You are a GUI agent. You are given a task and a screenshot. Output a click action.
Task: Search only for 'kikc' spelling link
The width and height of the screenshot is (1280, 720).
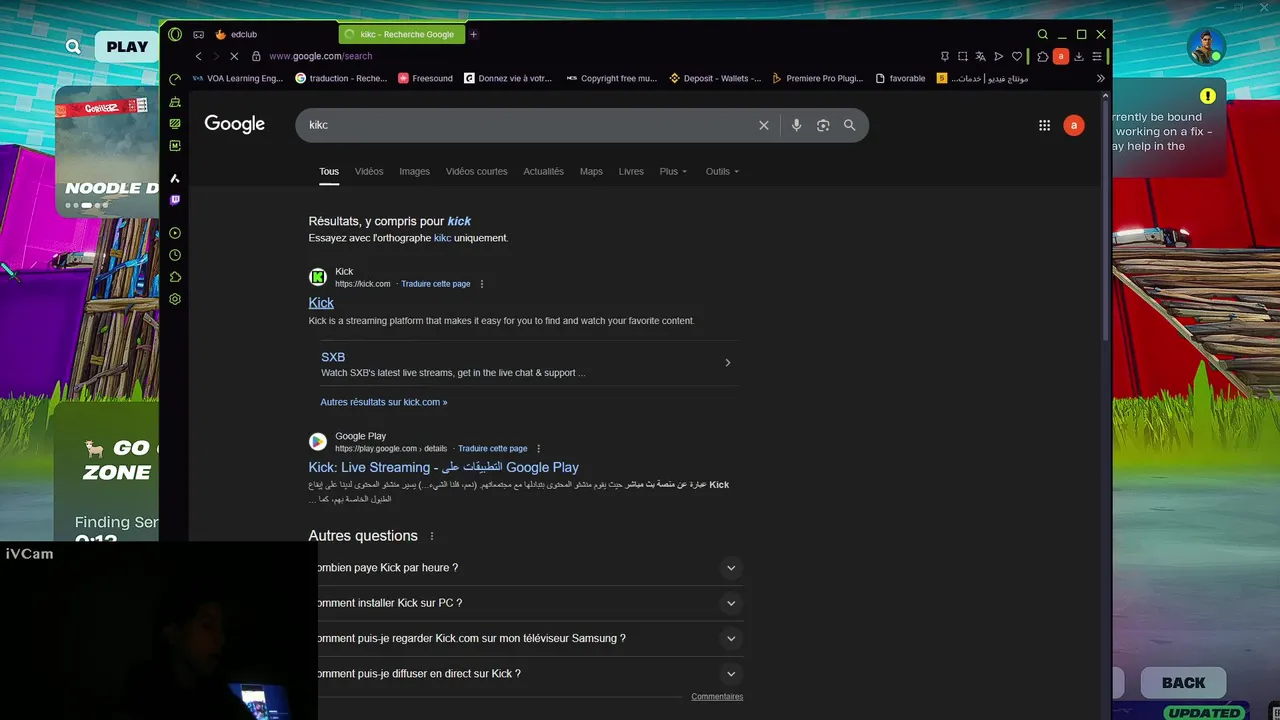pos(442,238)
